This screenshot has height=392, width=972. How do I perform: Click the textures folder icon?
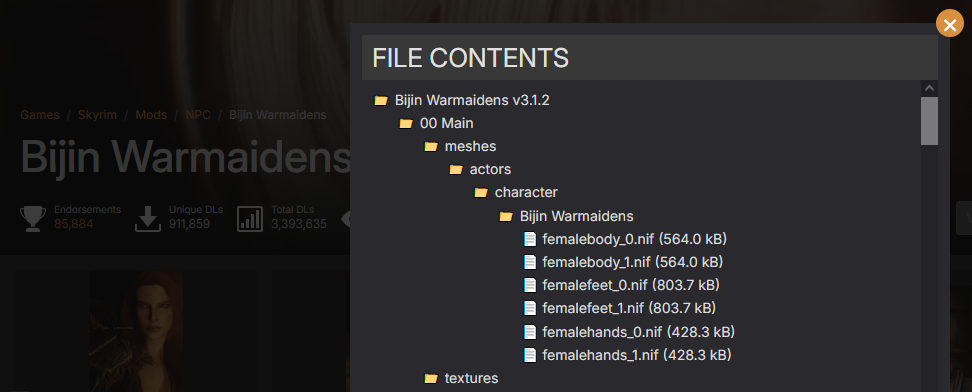pyautogui.click(x=431, y=378)
